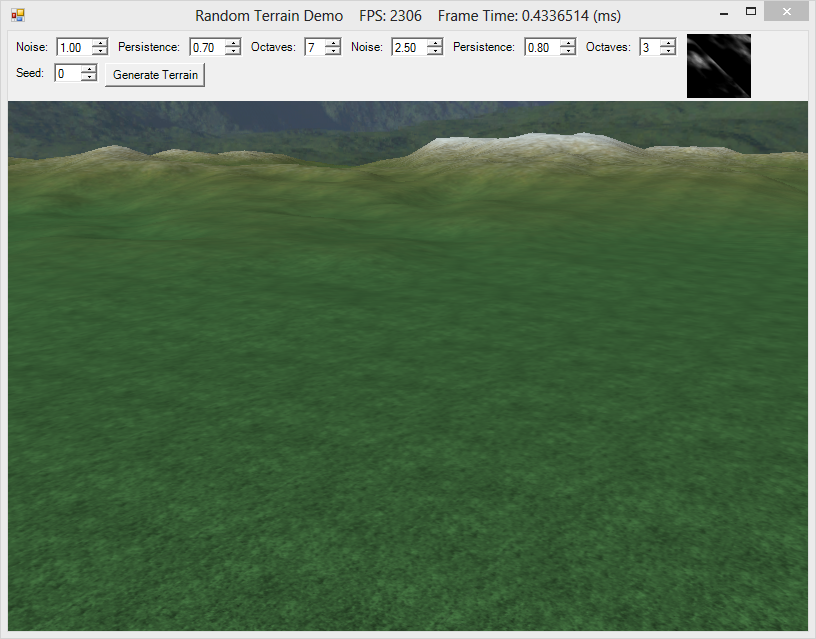
Task: Decrease the first Noise value with down arrow
Action: (99, 50)
